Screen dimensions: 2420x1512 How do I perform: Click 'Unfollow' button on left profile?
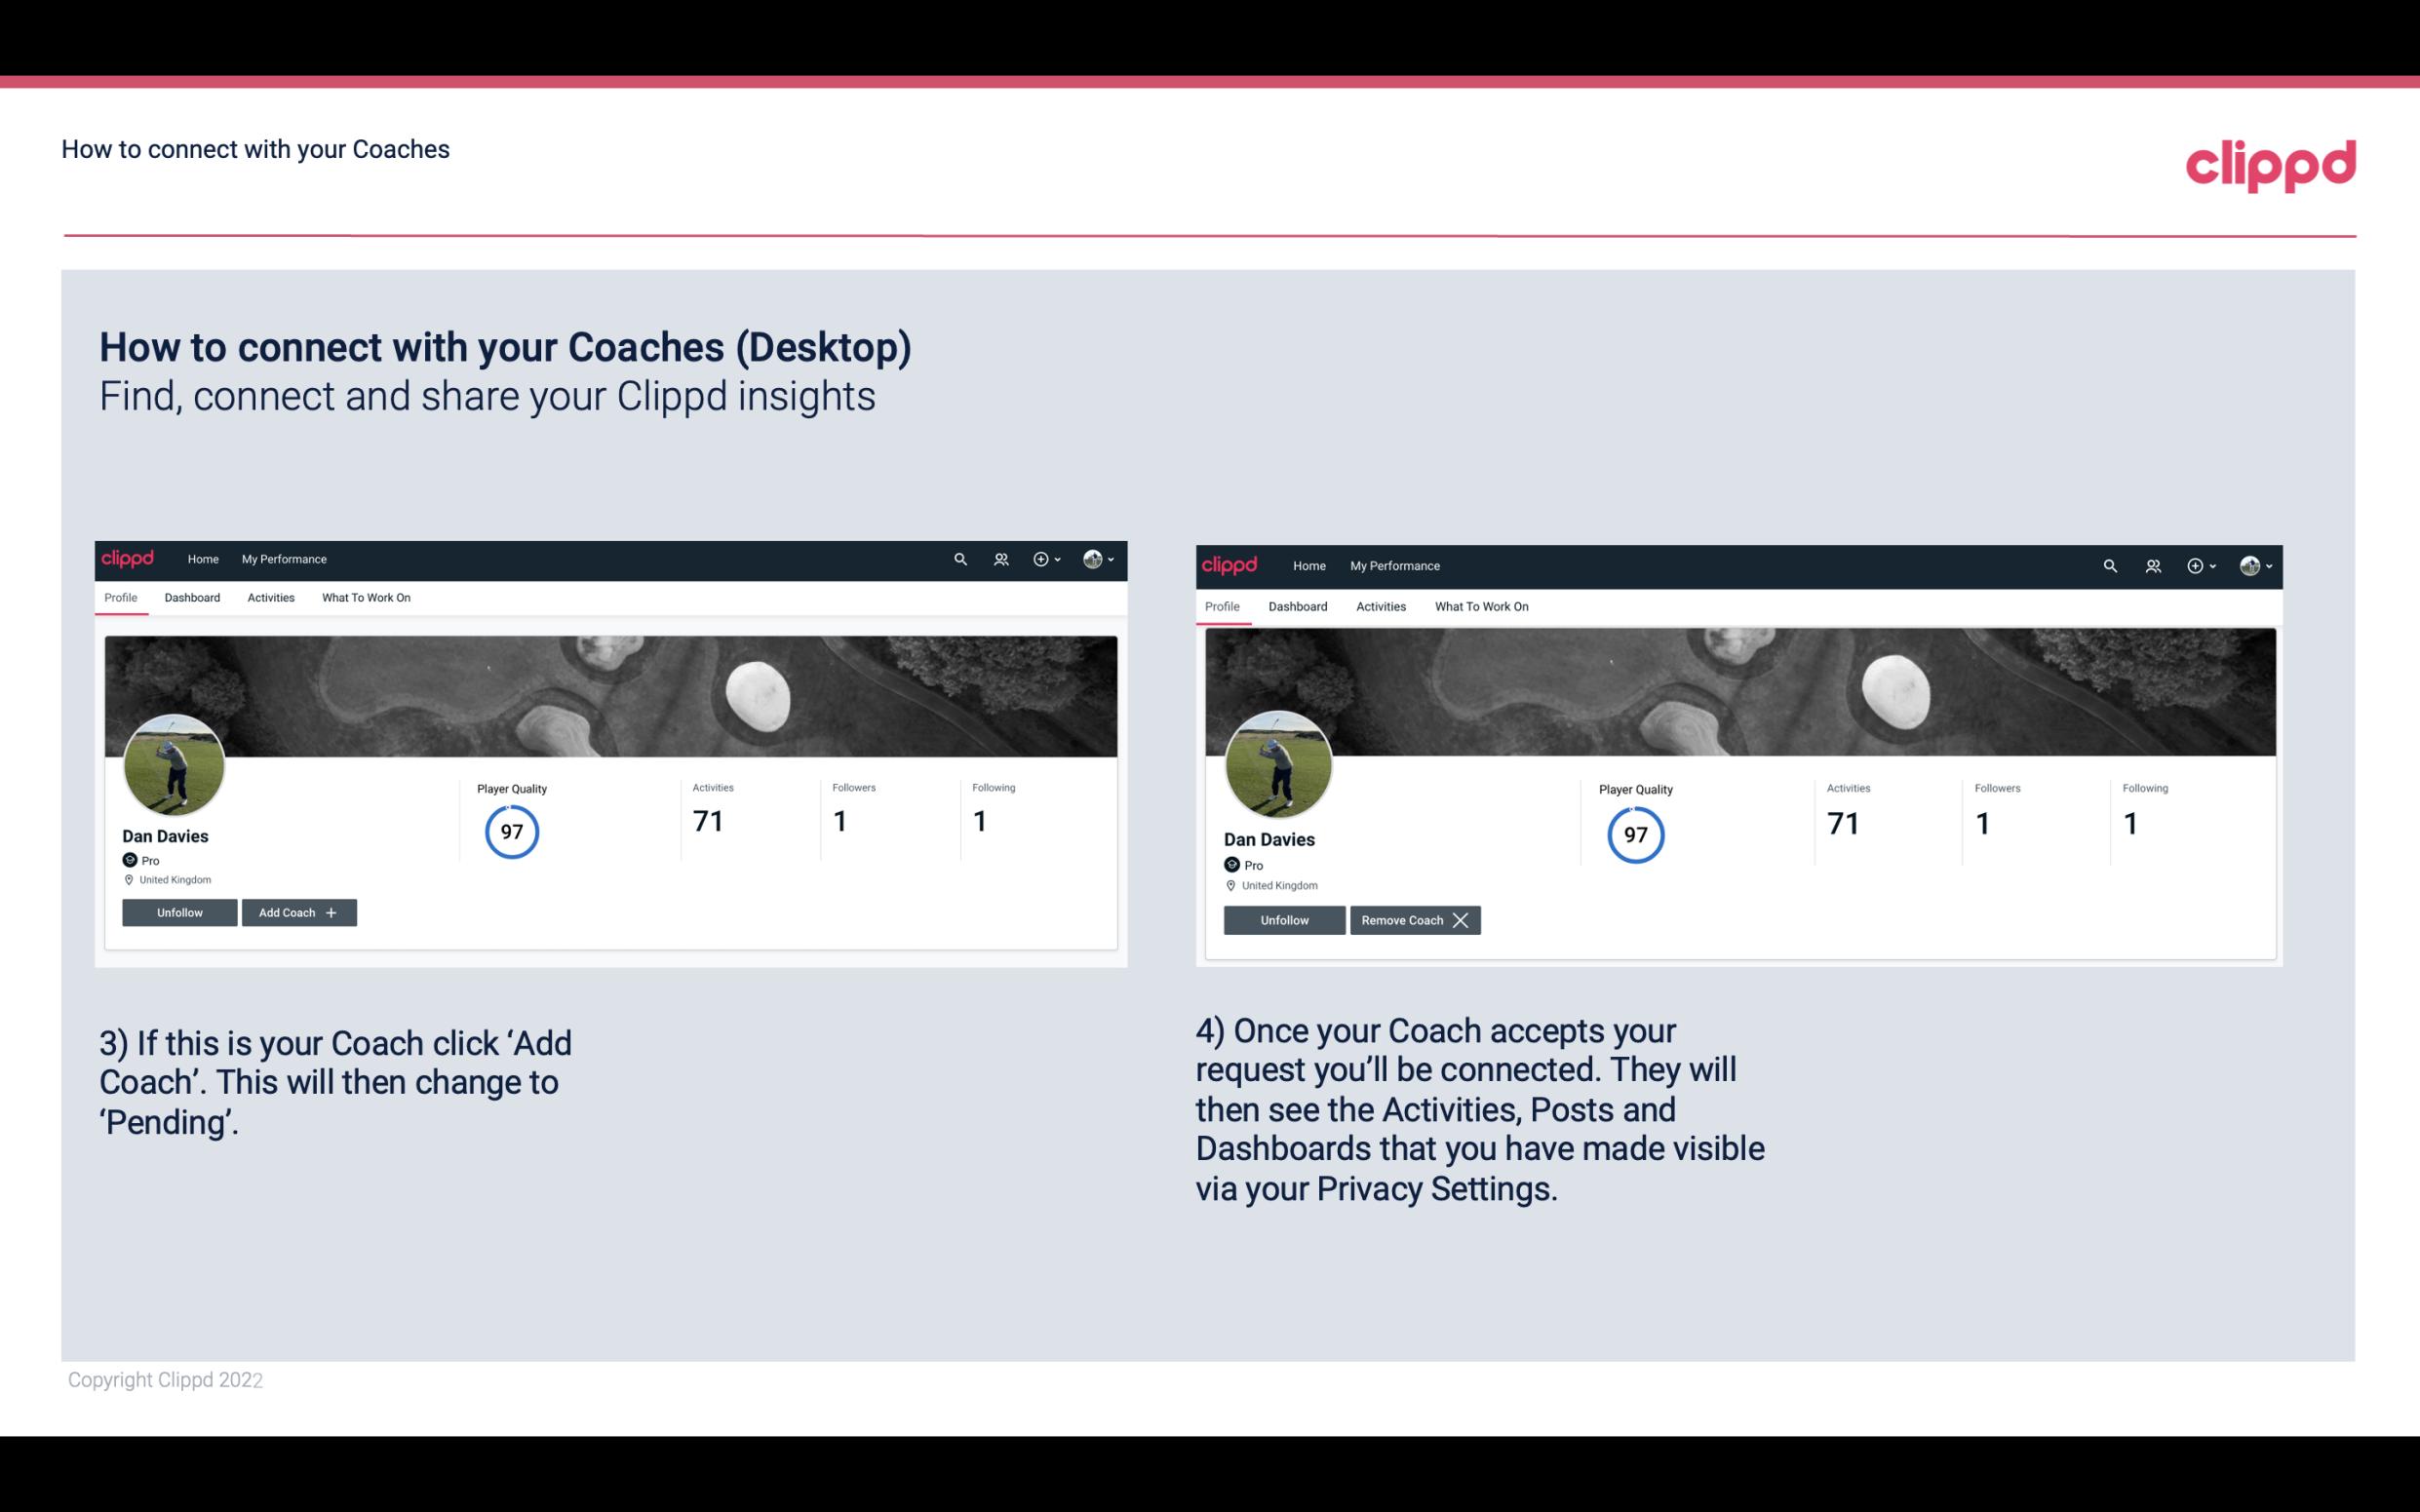[179, 911]
